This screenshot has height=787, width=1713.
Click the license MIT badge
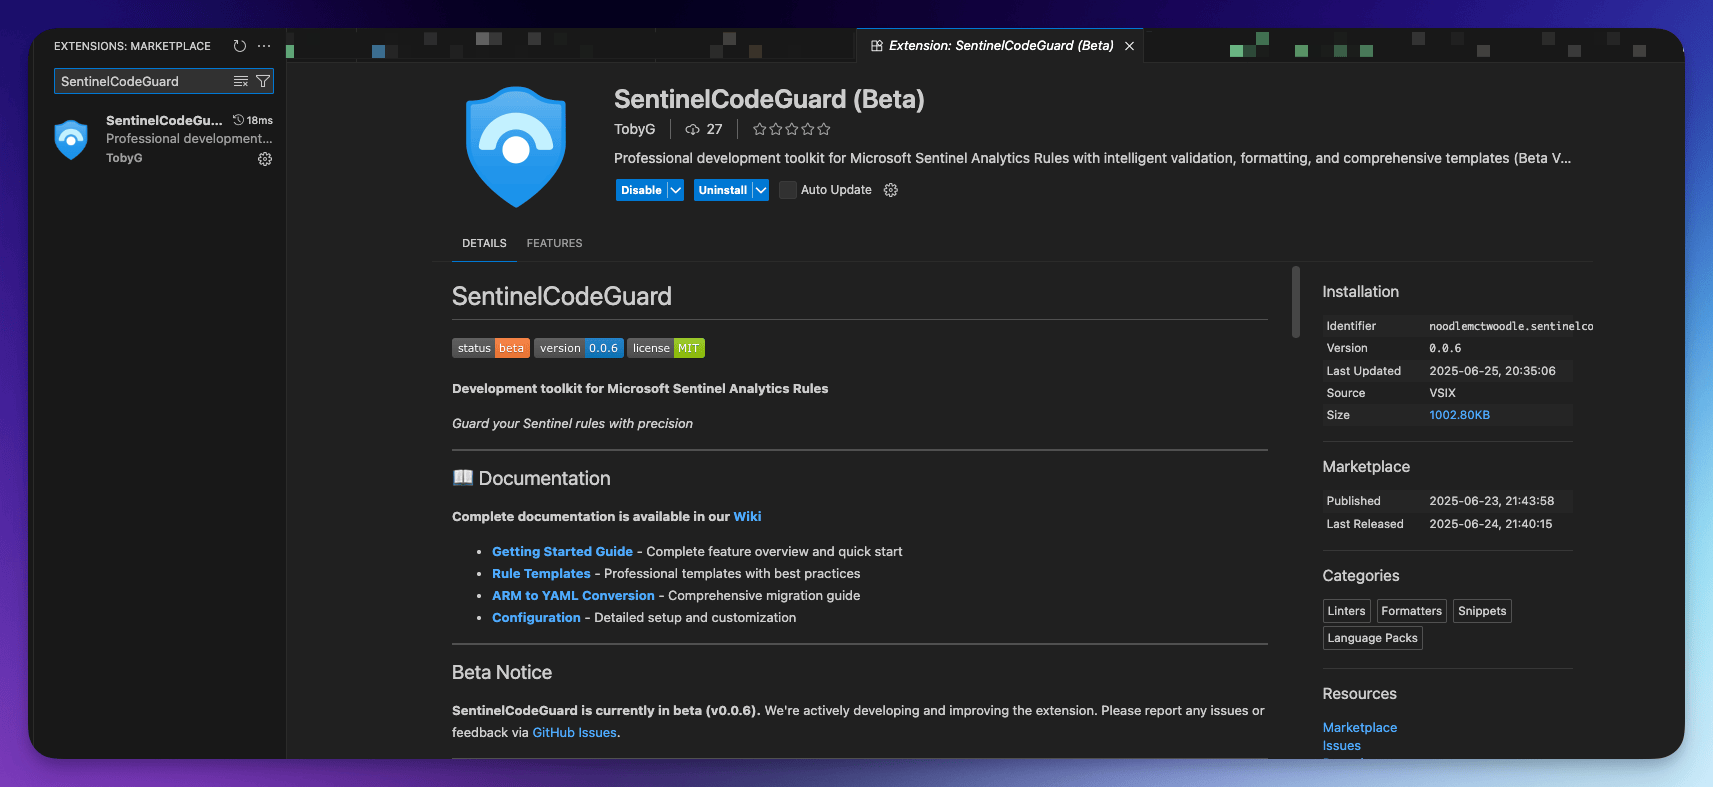coord(666,348)
